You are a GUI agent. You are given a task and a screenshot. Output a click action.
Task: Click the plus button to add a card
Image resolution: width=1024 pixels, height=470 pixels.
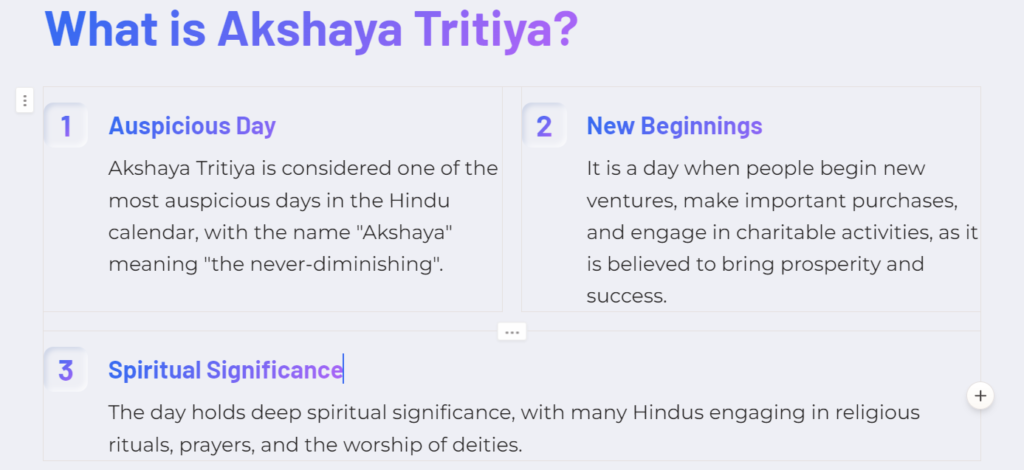point(980,395)
